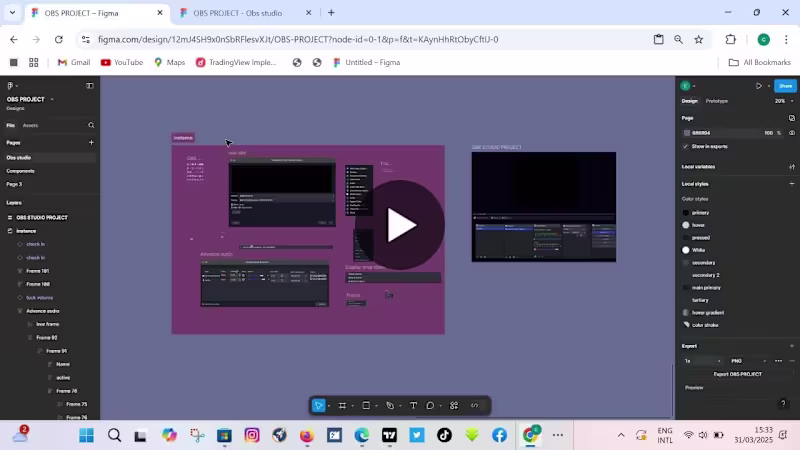Screen dimensions: 800x450
Task: Switch to OBS PROJECT - Obs studio browser tab
Action: click(237, 13)
